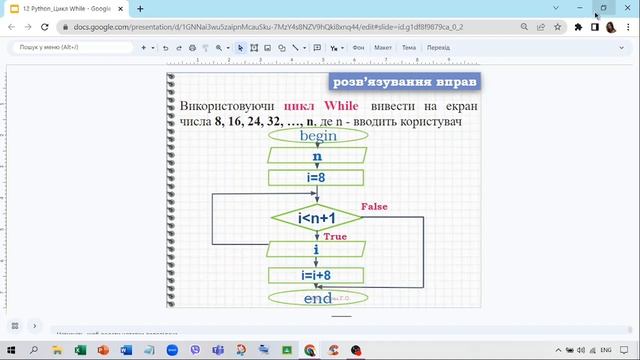Open File Explorer from the taskbar

pos(57,350)
